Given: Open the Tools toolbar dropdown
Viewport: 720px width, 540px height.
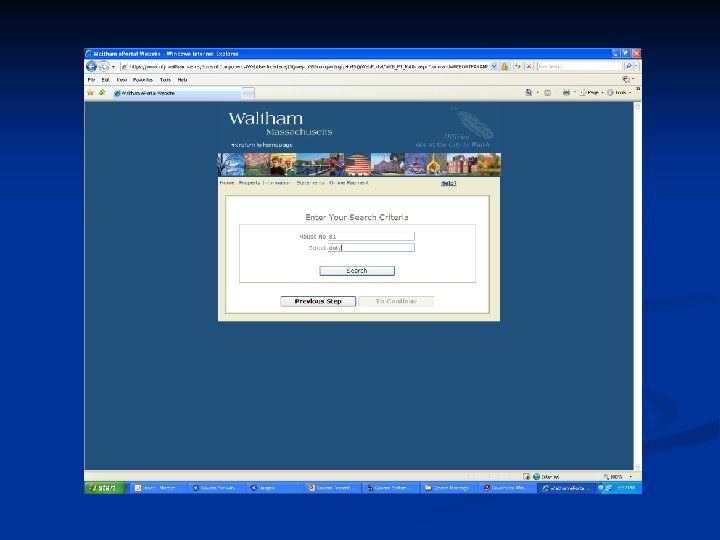Looking at the screenshot, I should click(619, 93).
